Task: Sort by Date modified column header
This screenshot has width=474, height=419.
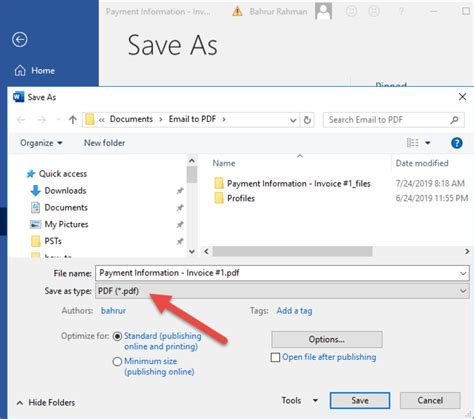Action: [x=422, y=163]
